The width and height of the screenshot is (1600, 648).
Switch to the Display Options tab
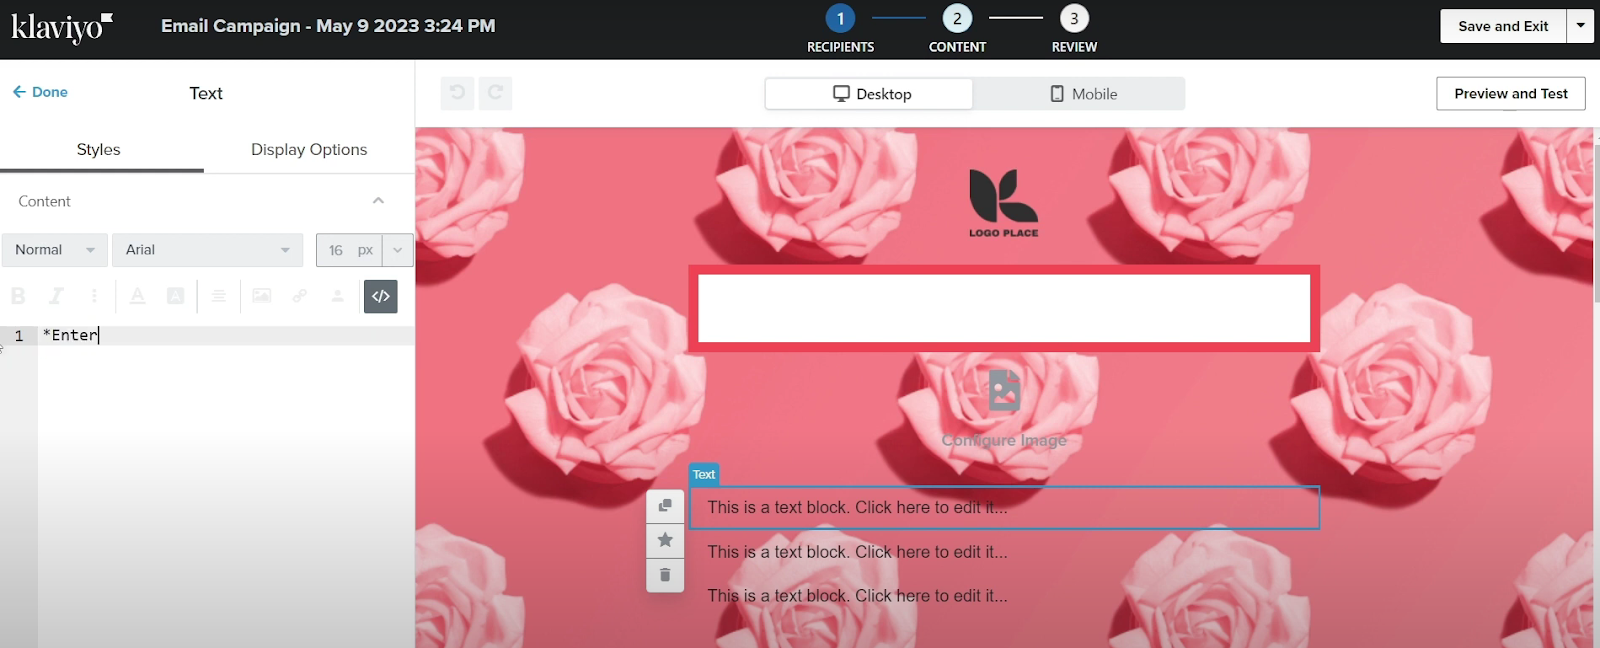(309, 150)
